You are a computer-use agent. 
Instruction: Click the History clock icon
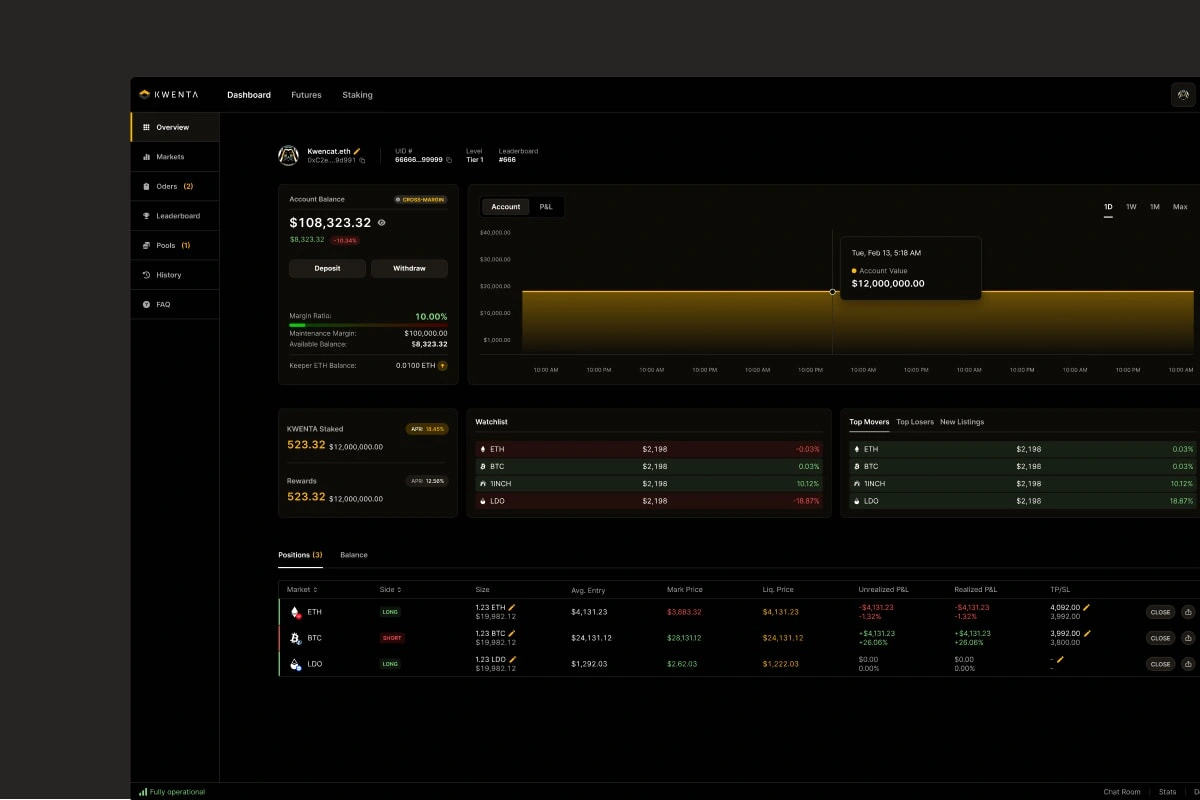(146, 275)
